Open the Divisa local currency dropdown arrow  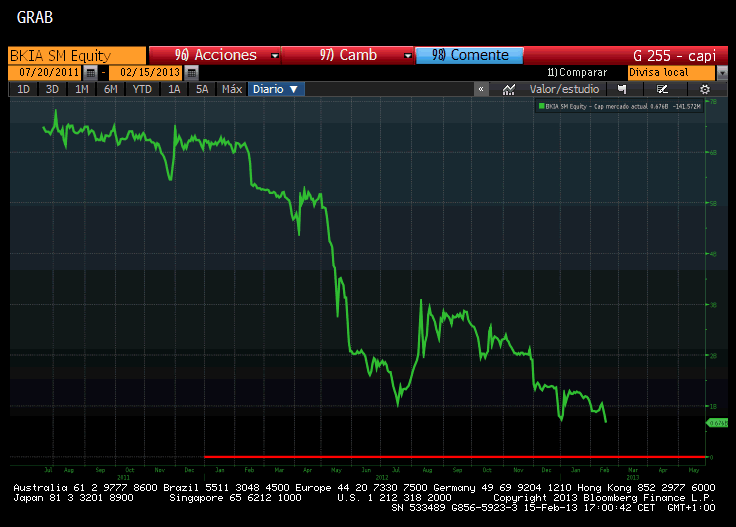(x=722, y=73)
